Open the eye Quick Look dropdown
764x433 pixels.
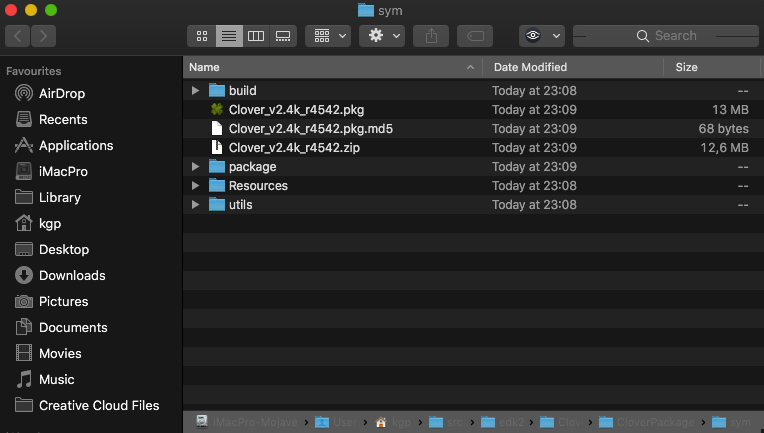(542, 36)
